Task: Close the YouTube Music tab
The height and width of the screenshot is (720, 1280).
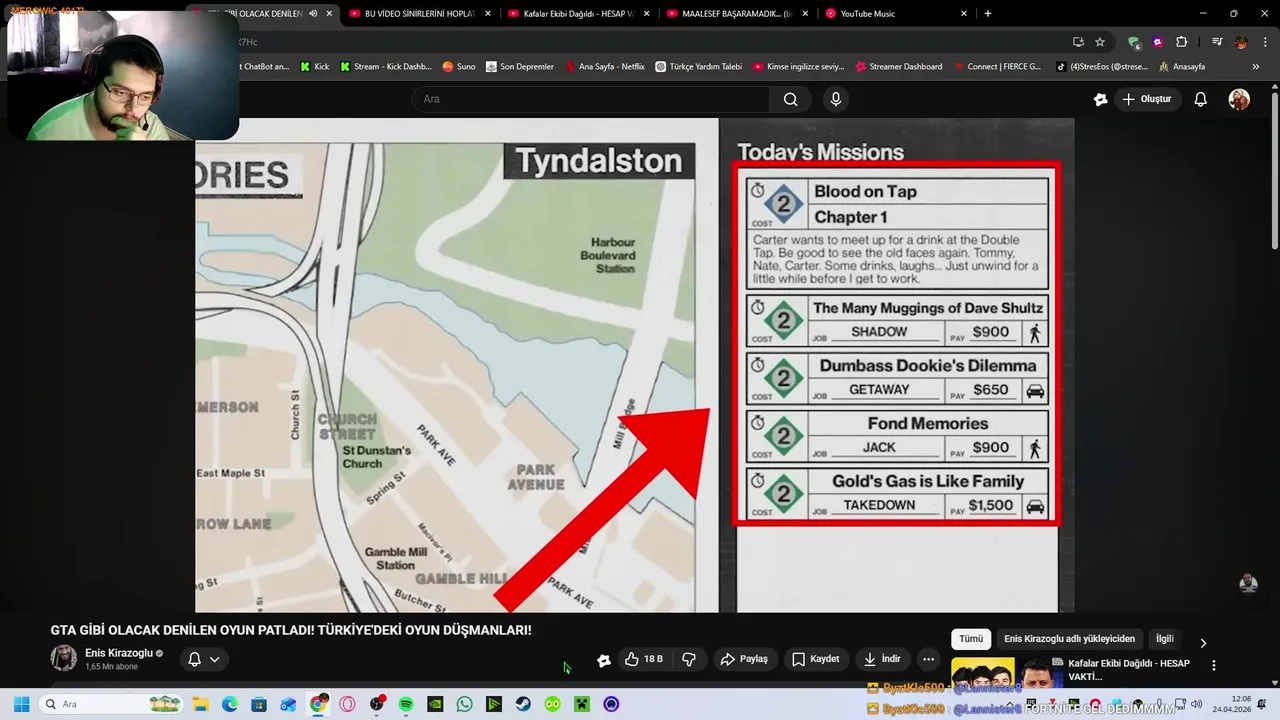Action: pyautogui.click(x=964, y=14)
